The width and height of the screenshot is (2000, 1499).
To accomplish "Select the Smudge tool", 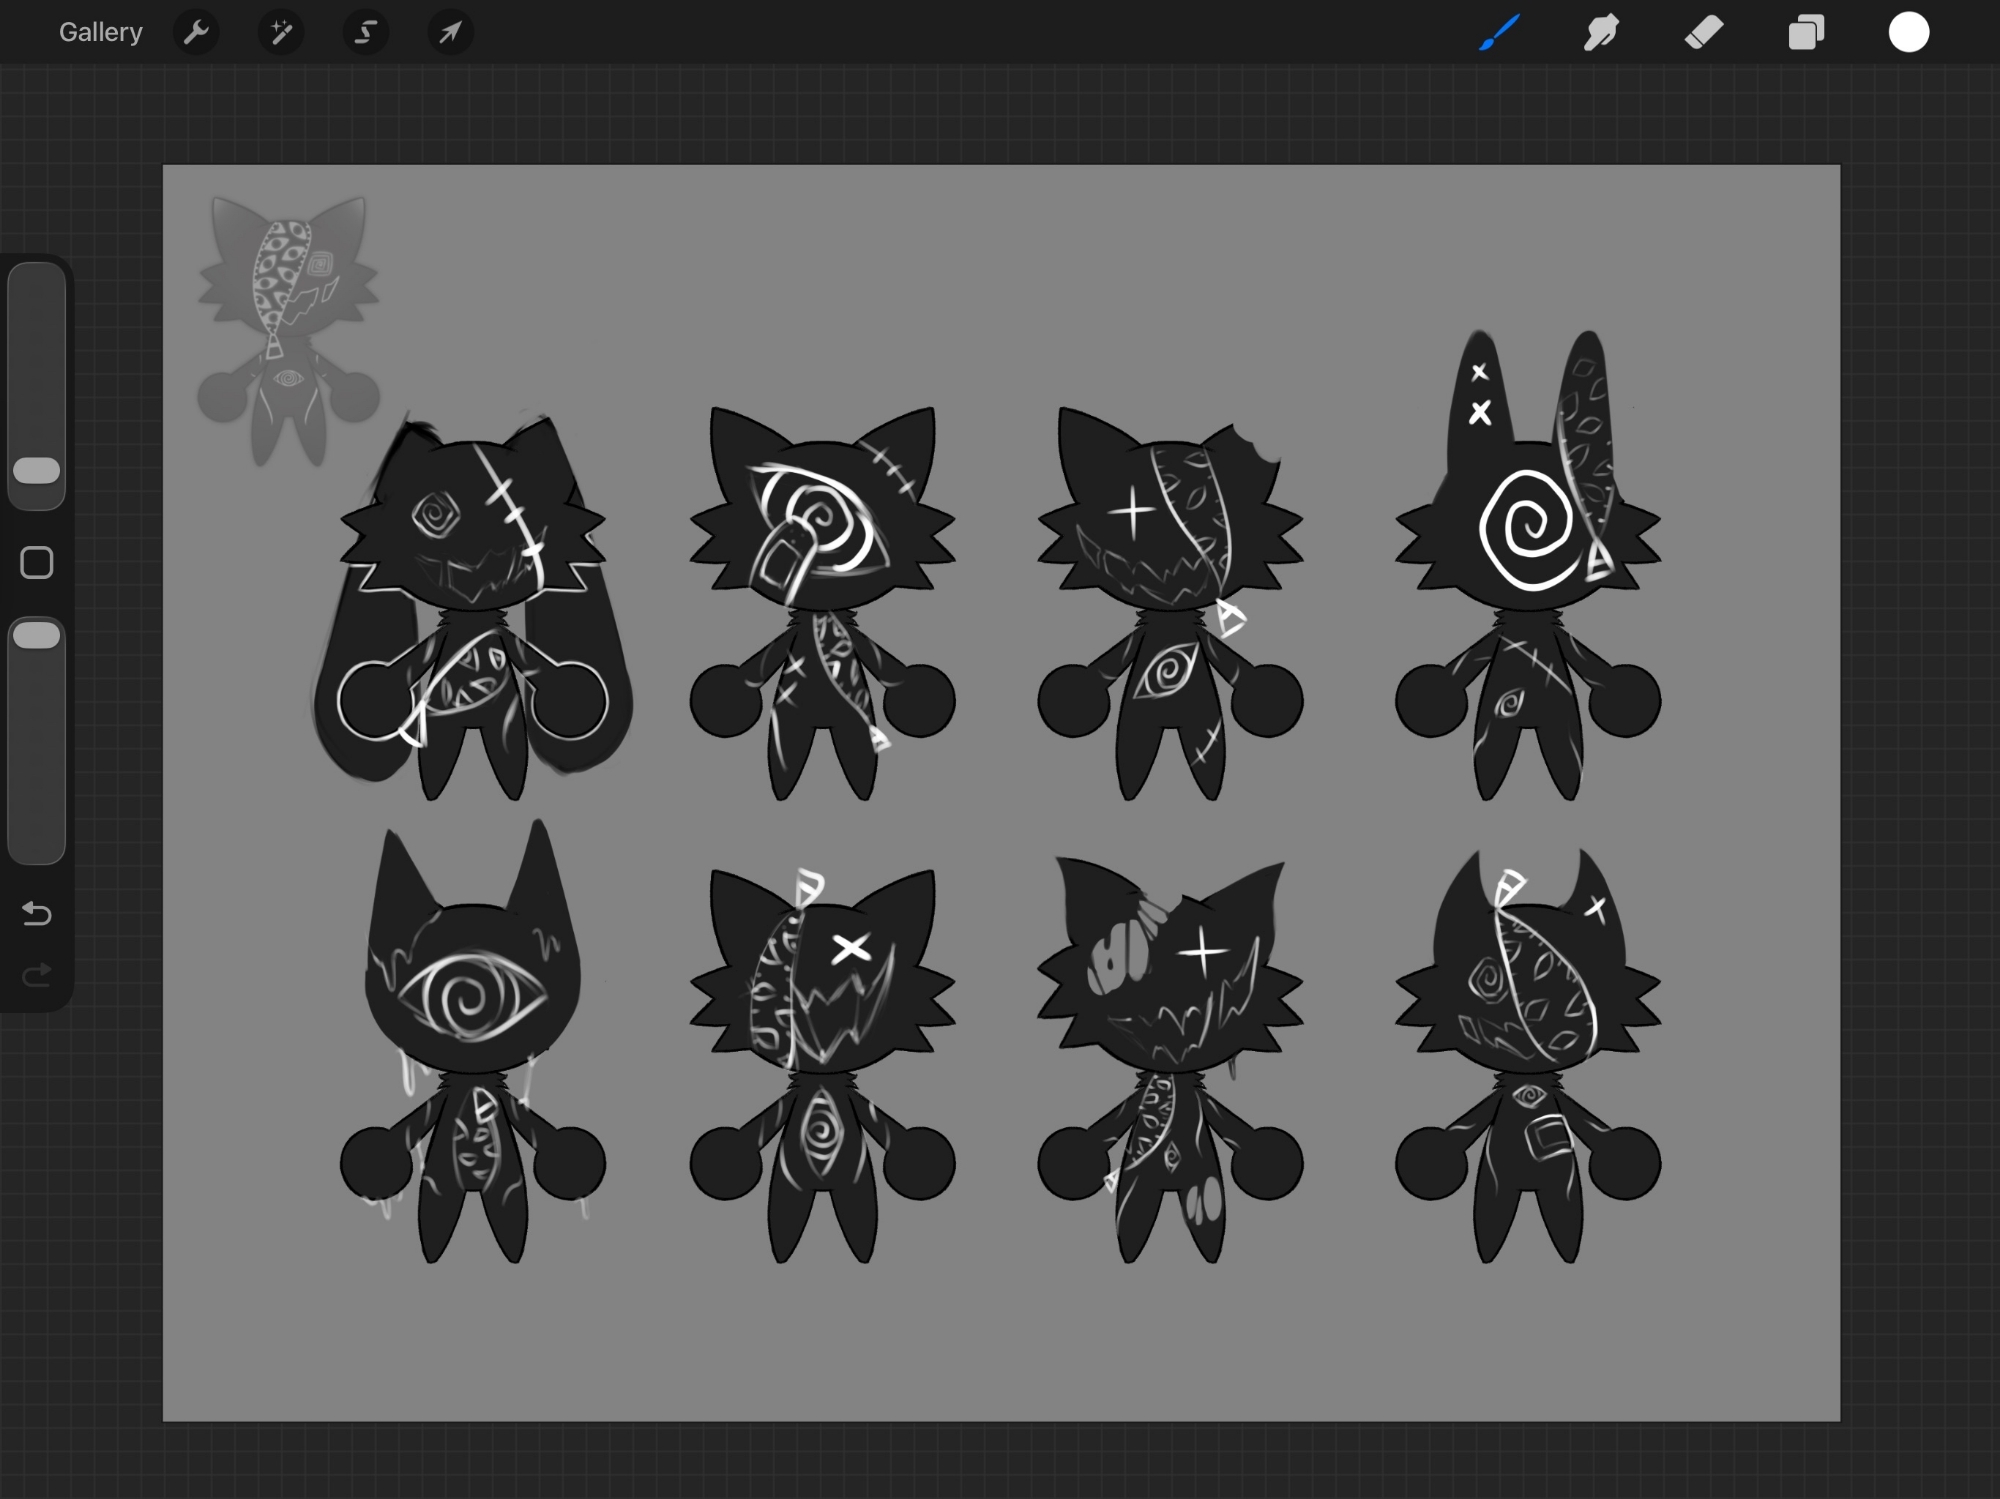I will point(1601,32).
